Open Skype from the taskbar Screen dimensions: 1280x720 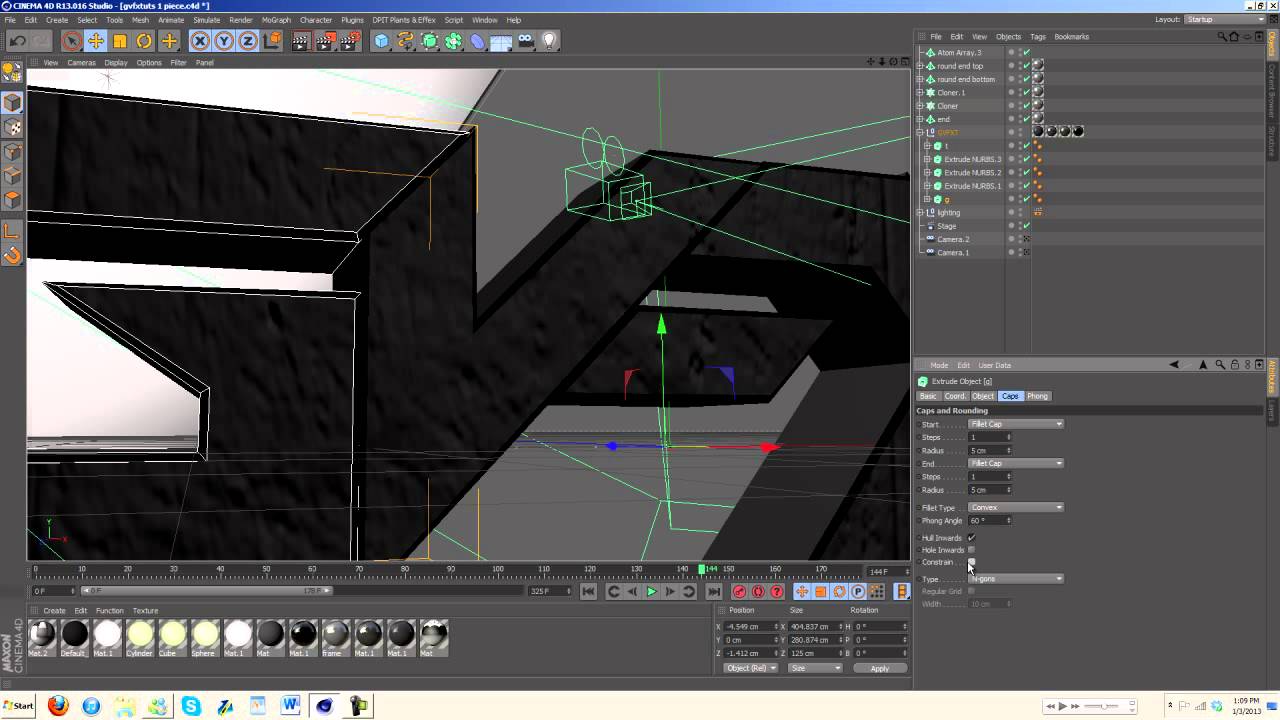coord(191,706)
